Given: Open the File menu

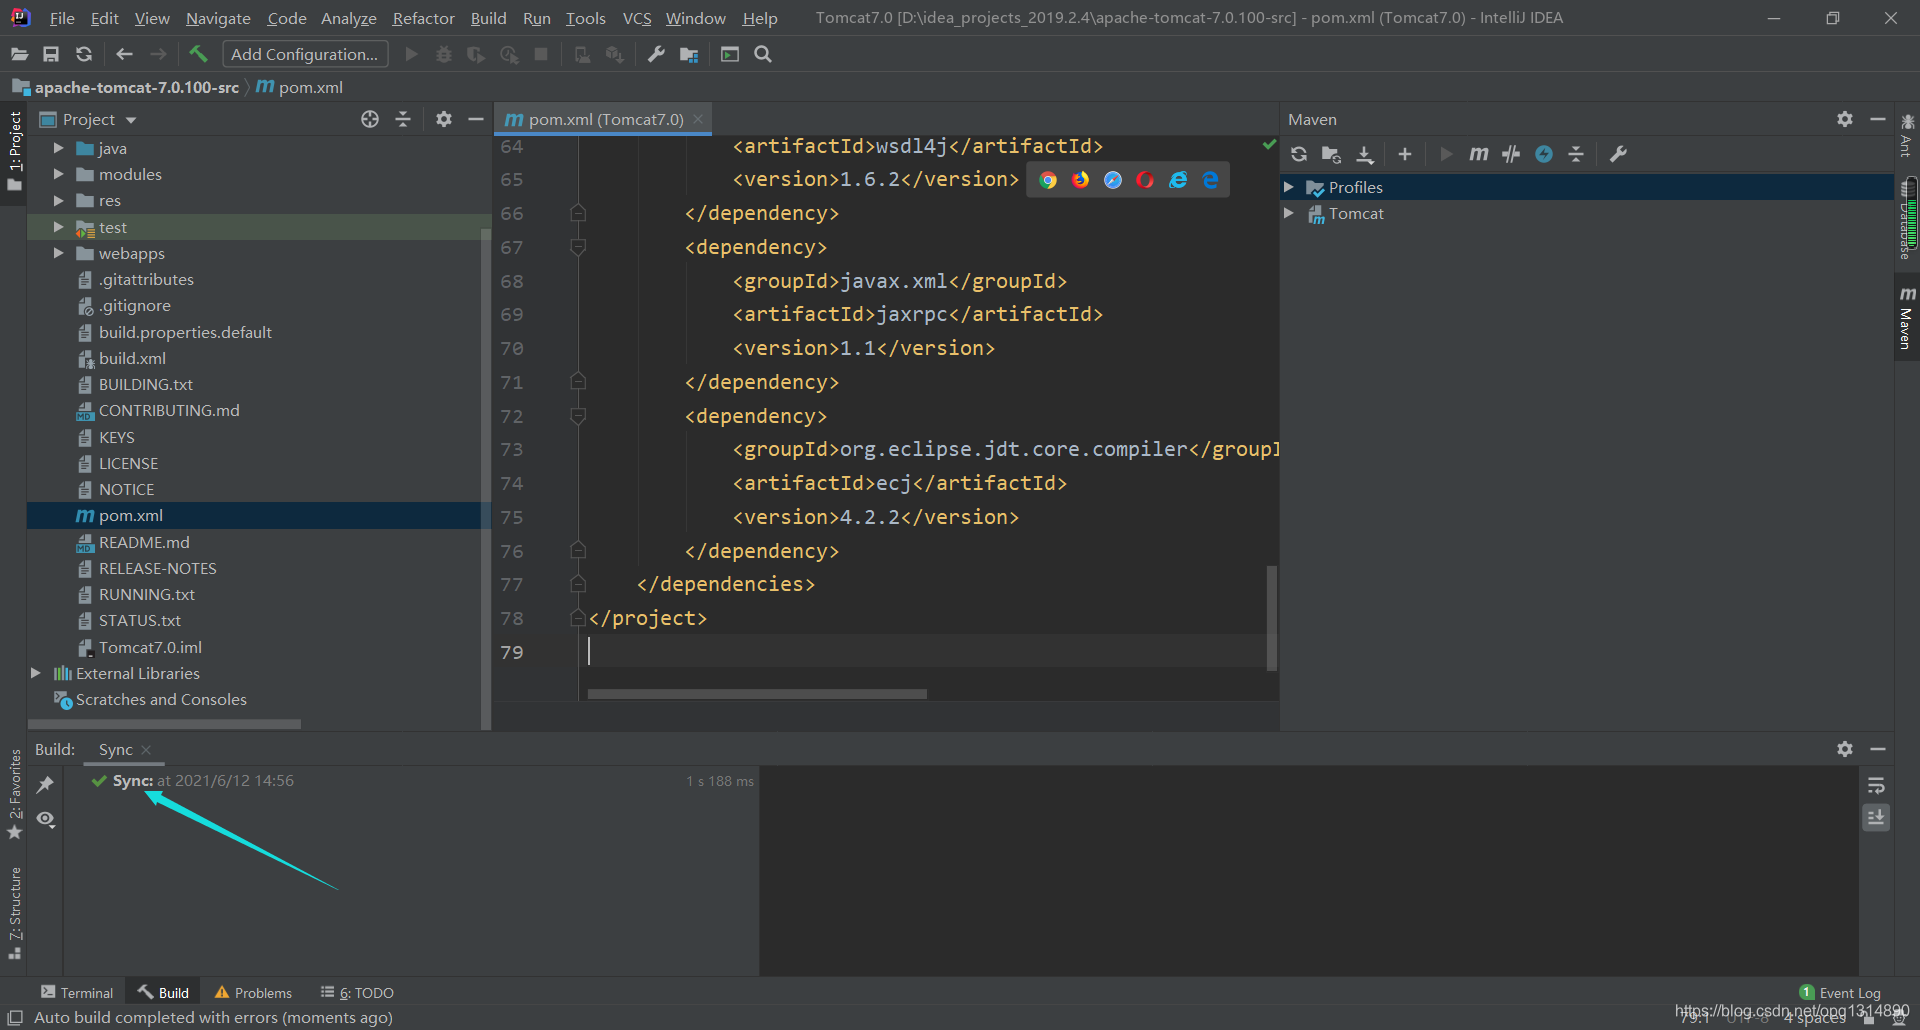Looking at the screenshot, I should (x=62, y=18).
